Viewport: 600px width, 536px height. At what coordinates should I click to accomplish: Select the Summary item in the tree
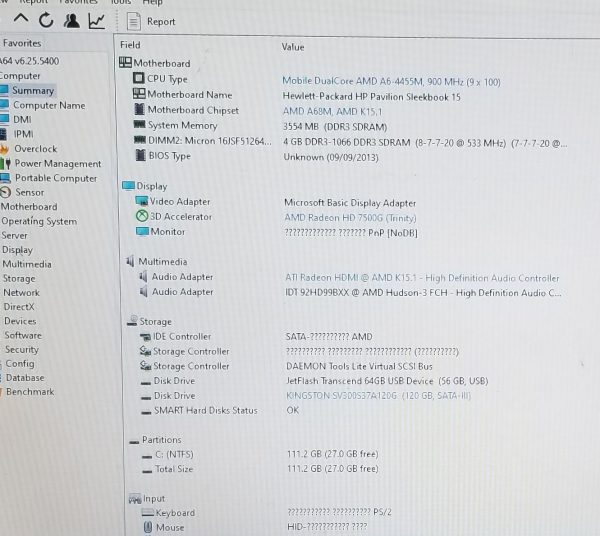pos(32,91)
